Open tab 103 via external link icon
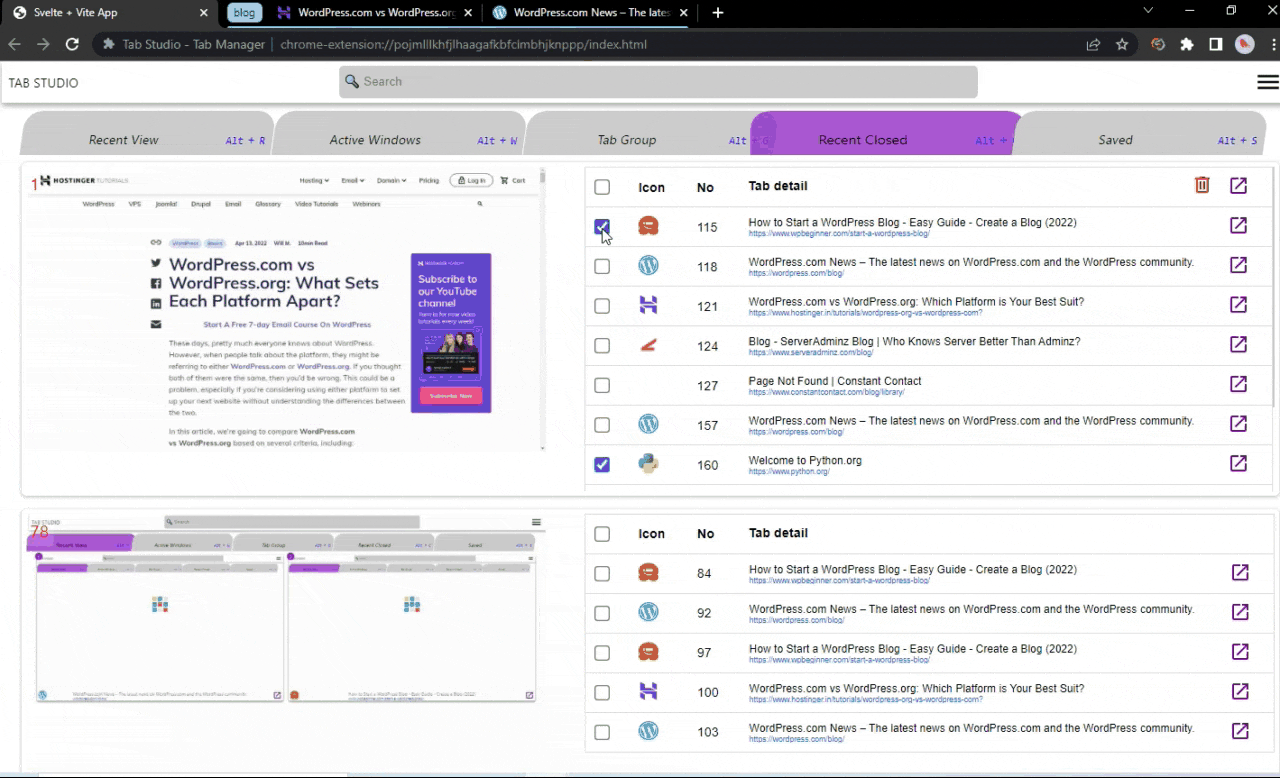 click(1240, 731)
